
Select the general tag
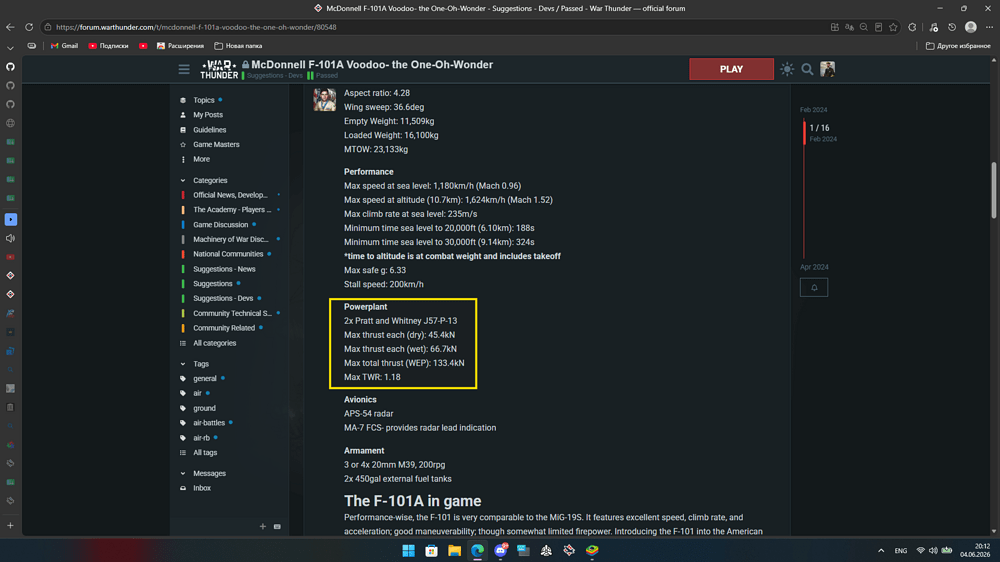(205, 378)
